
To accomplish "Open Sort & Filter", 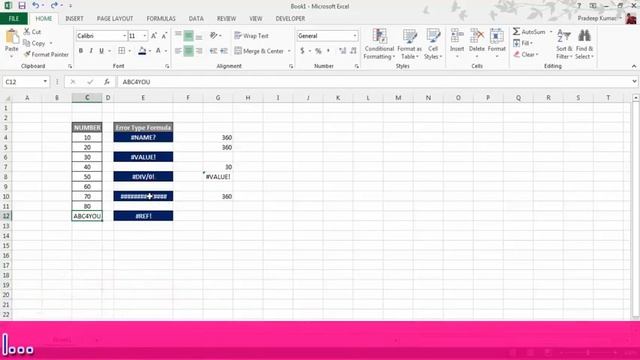I will click(564, 44).
